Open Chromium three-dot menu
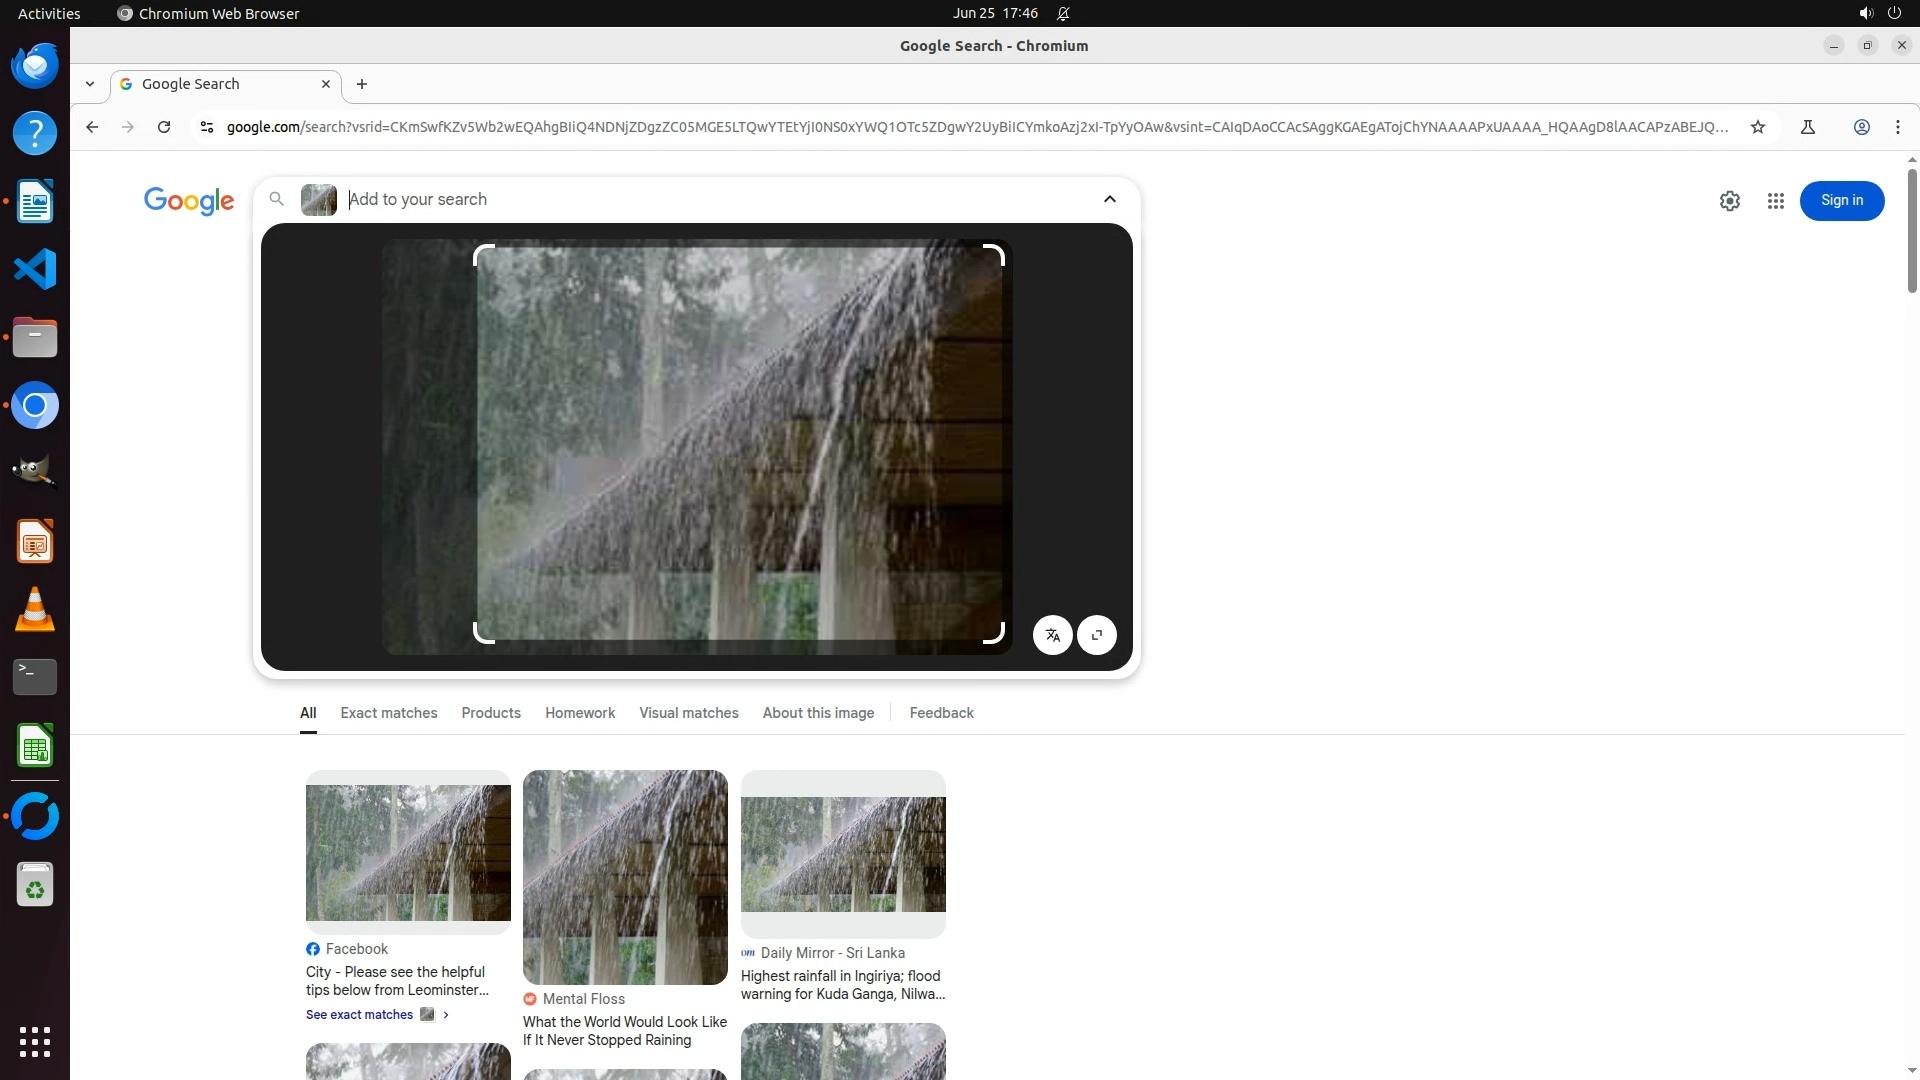Viewport: 1920px width, 1080px height. point(1897,127)
